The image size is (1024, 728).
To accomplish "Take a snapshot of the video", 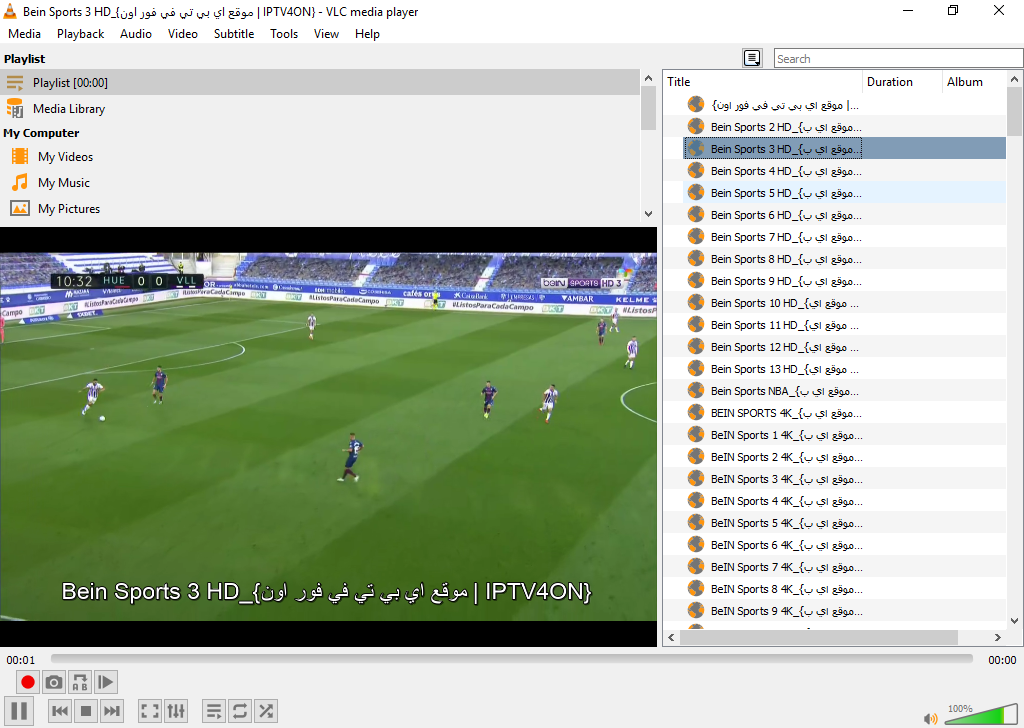I will [54, 681].
